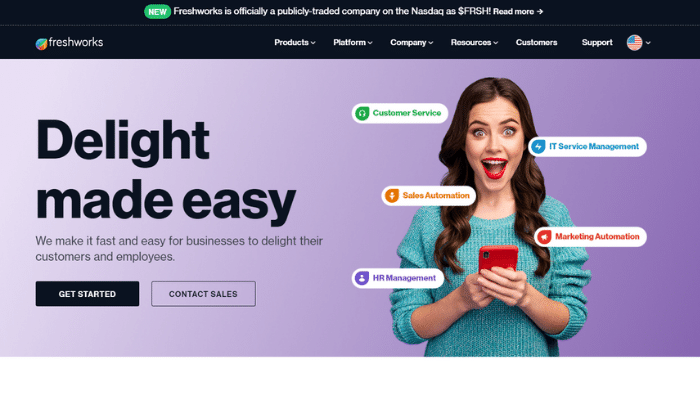Open the Resources dropdown menu
Viewport: 700px width, 400px height.
[474, 42]
